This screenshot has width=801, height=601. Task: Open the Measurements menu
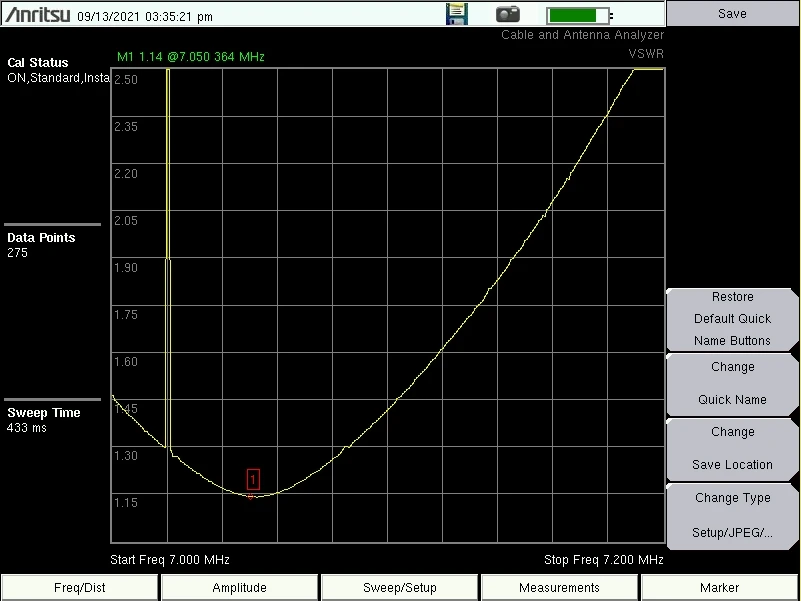tap(559, 588)
